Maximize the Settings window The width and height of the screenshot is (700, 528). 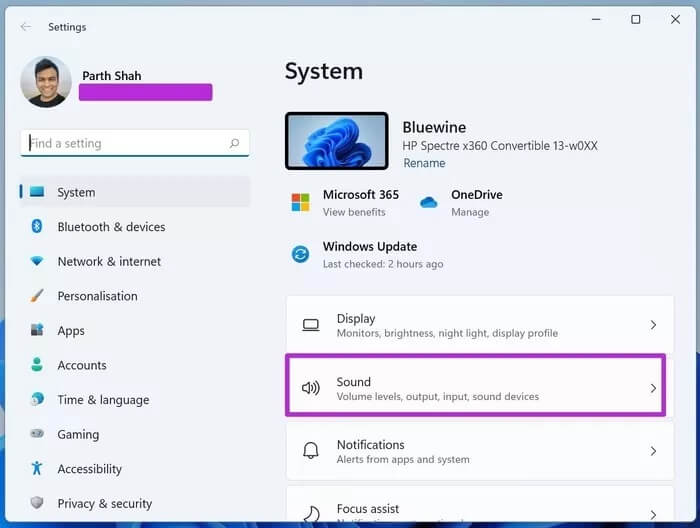[x=636, y=19]
